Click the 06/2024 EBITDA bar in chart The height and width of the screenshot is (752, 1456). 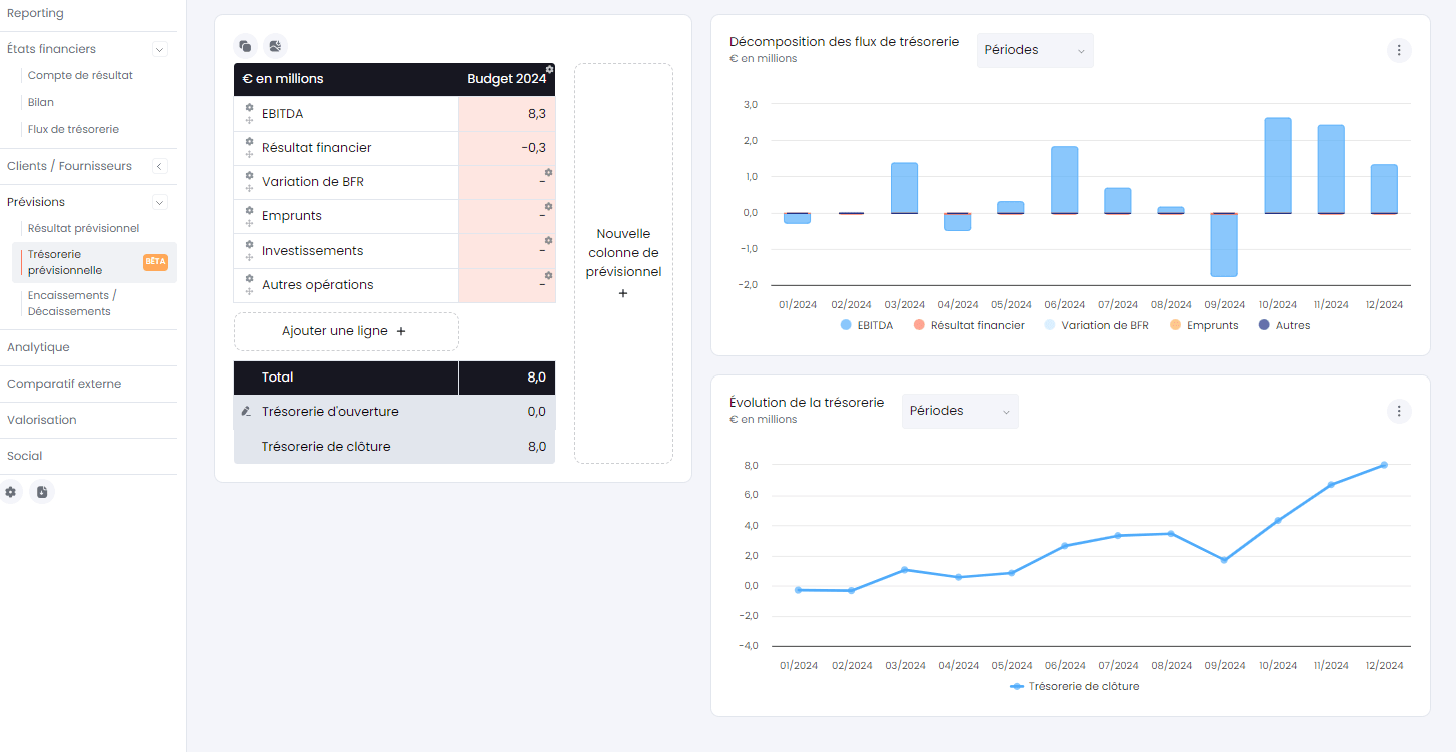1065,180
